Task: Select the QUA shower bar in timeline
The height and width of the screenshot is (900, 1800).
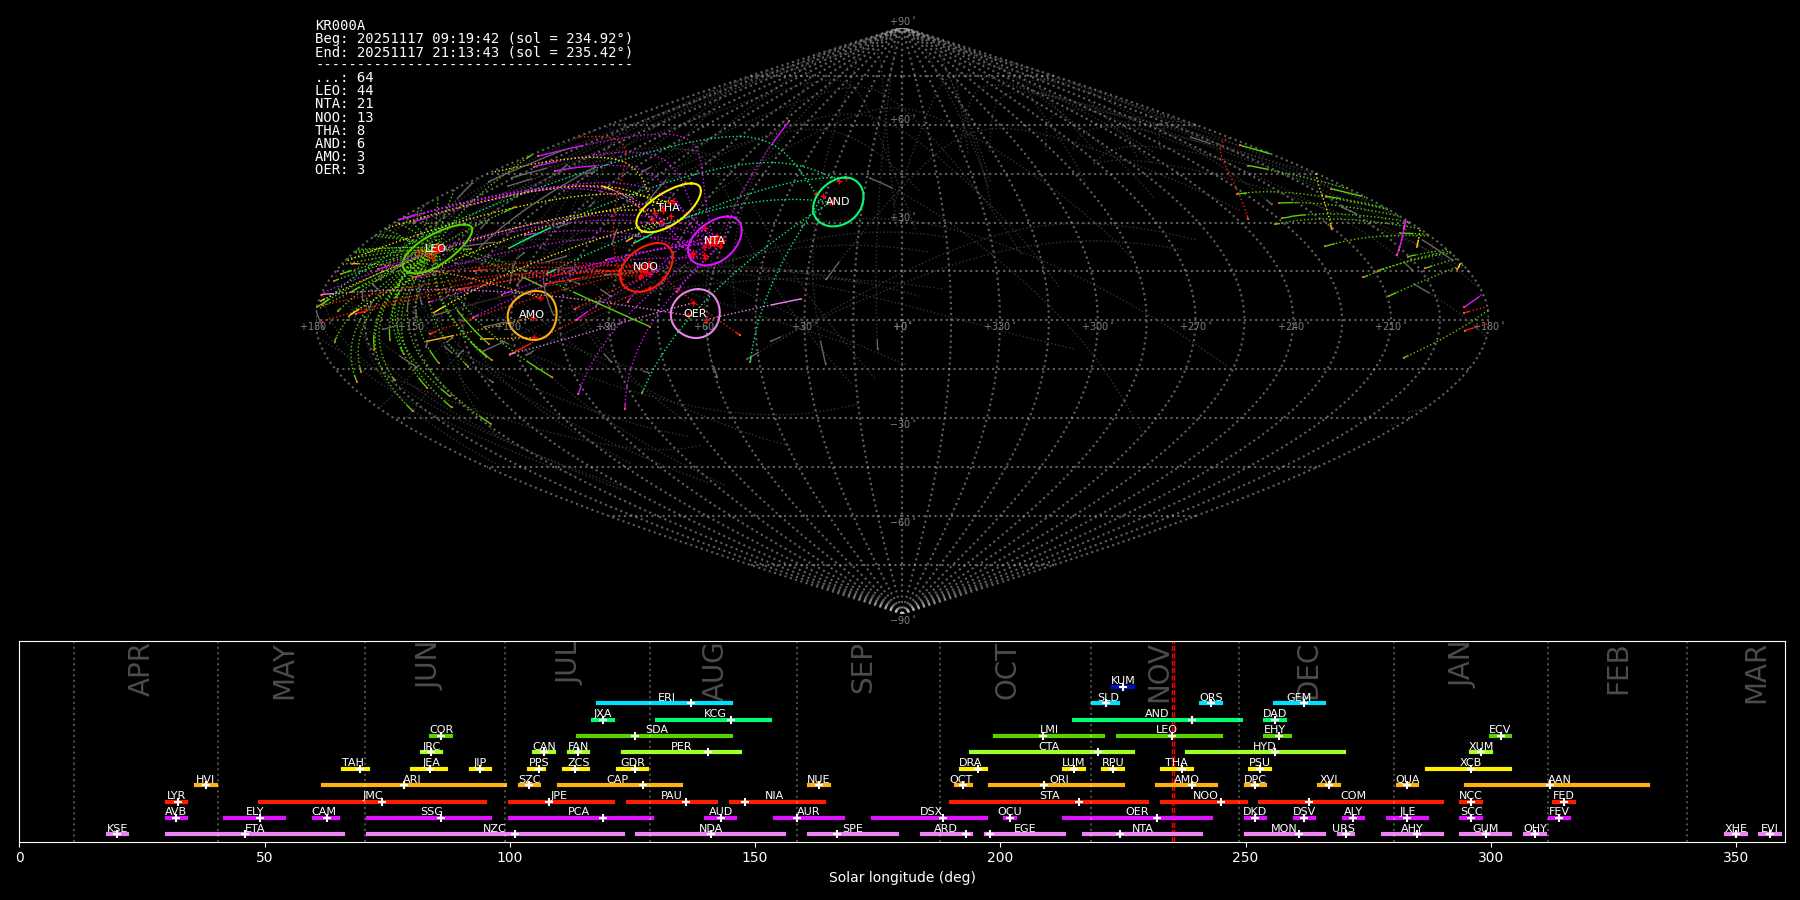Action: 1407,785
